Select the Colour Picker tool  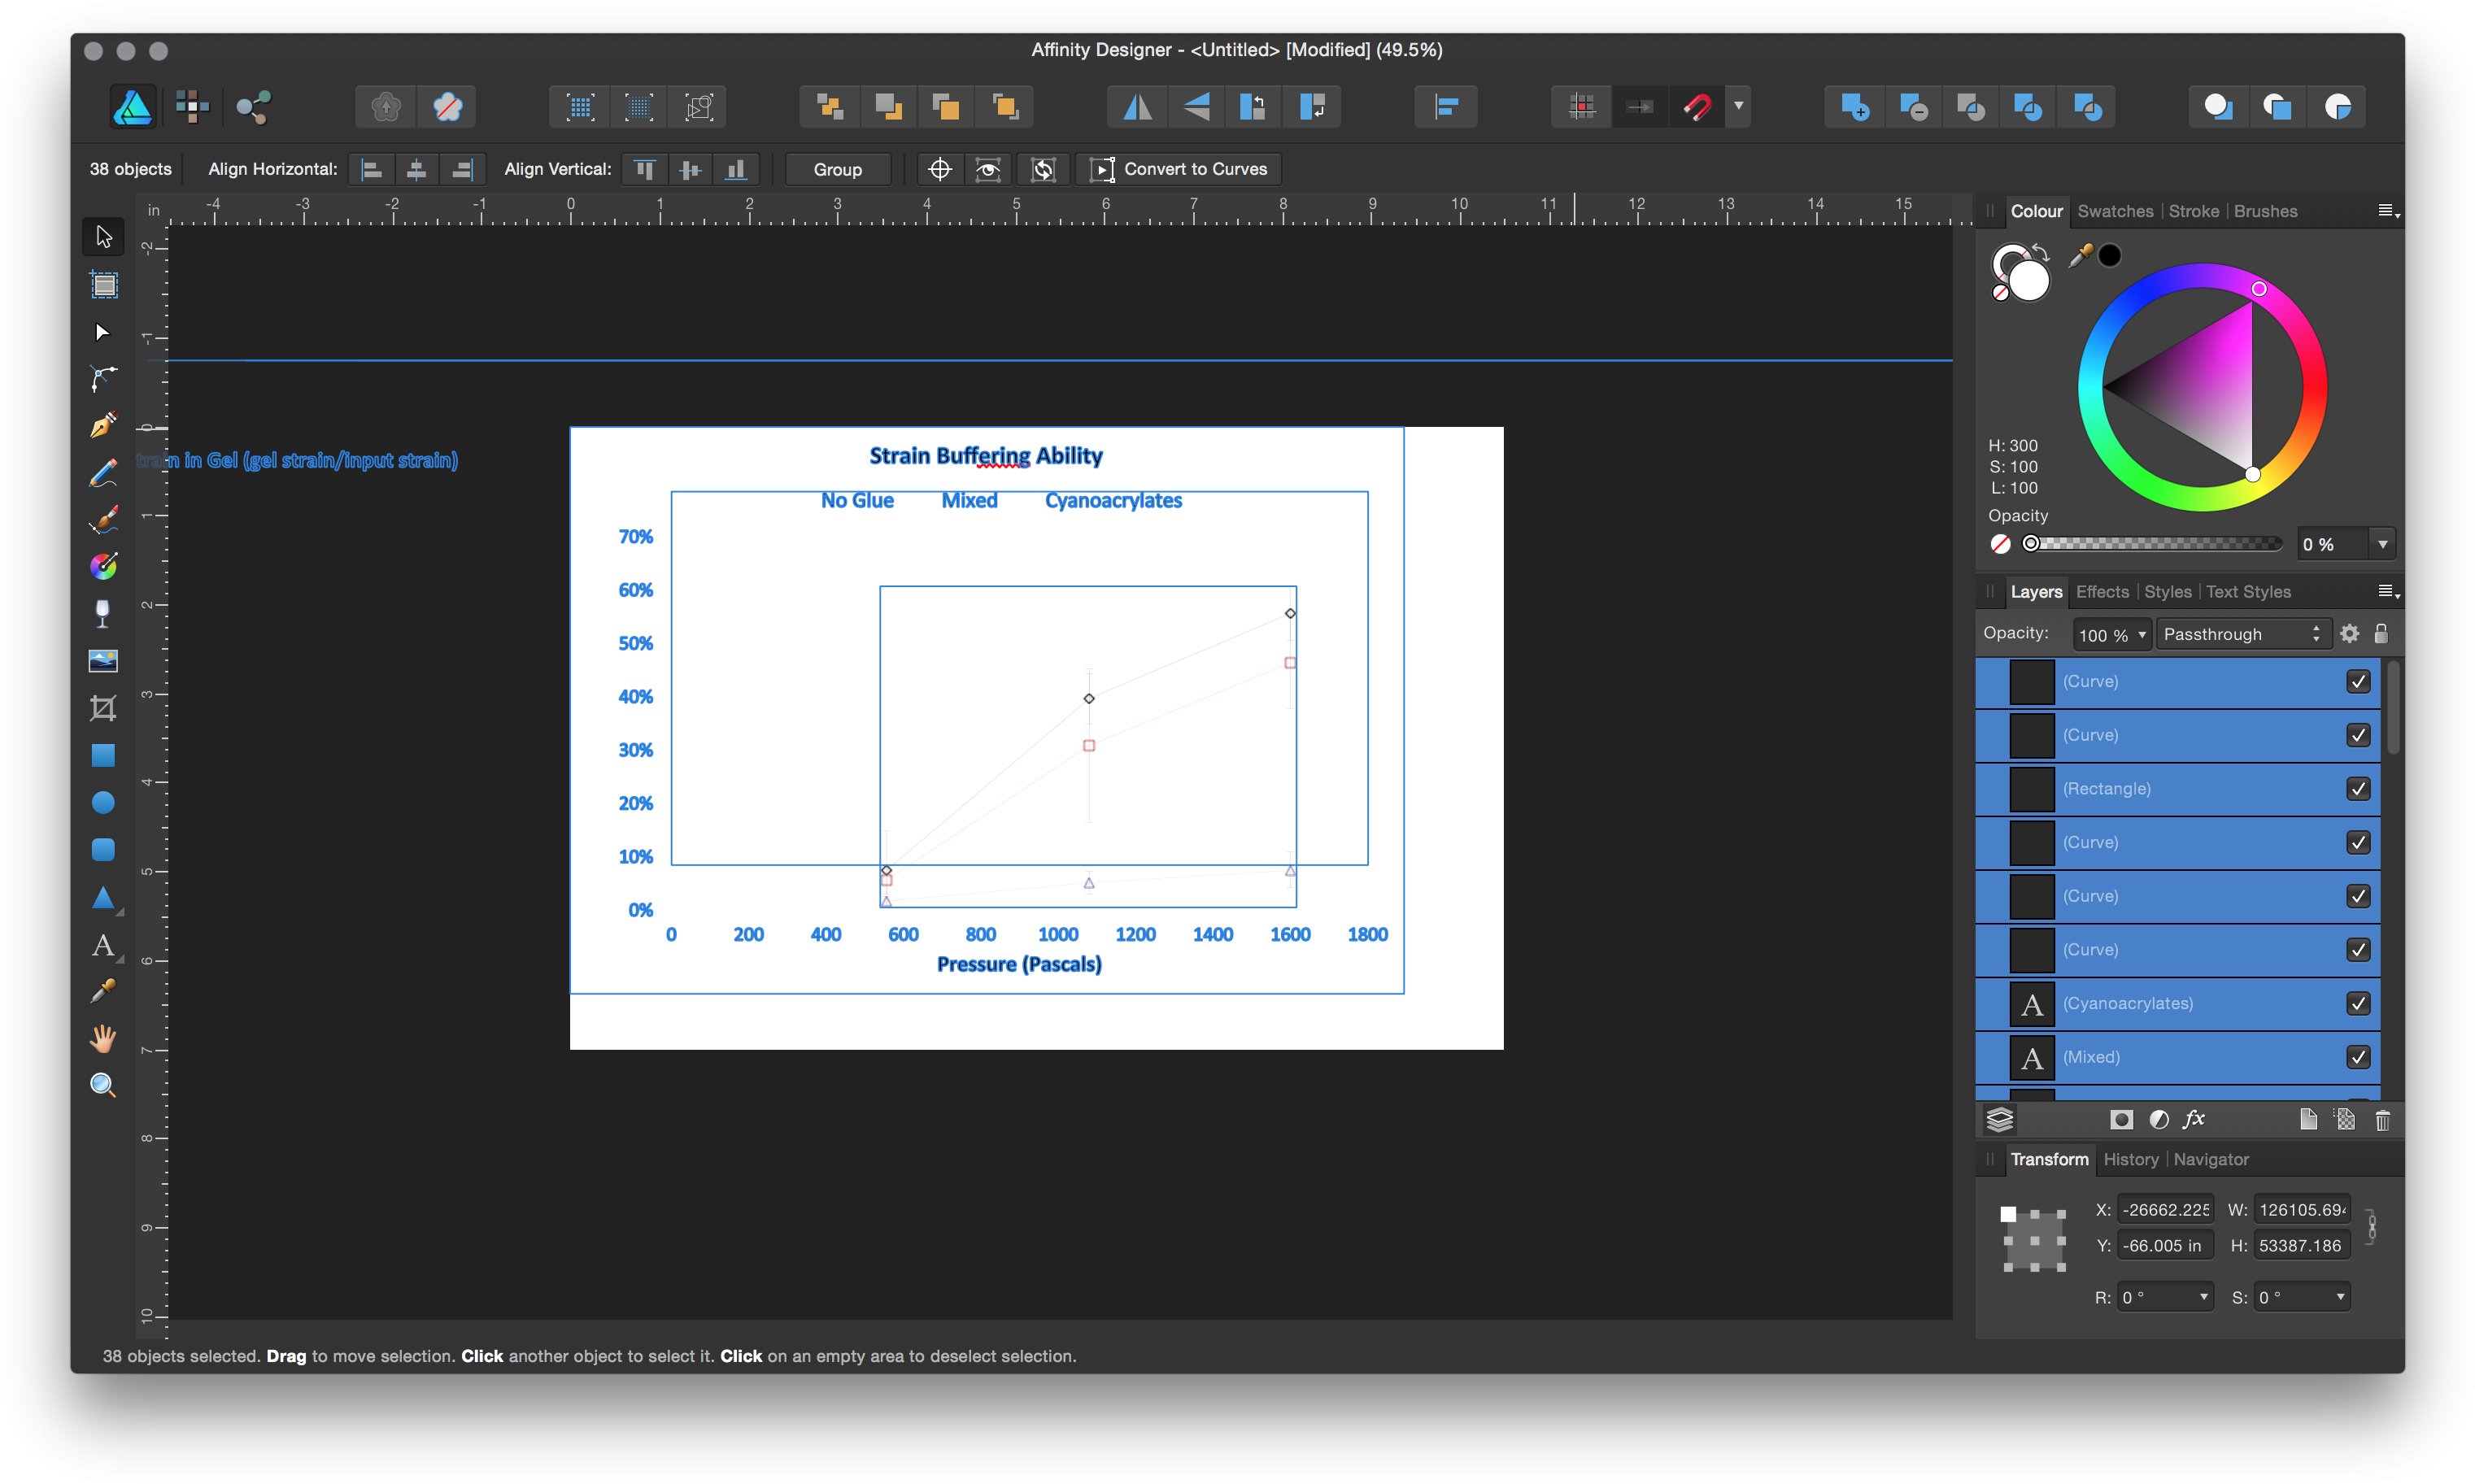pyautogui.click(x=103, y=989)
